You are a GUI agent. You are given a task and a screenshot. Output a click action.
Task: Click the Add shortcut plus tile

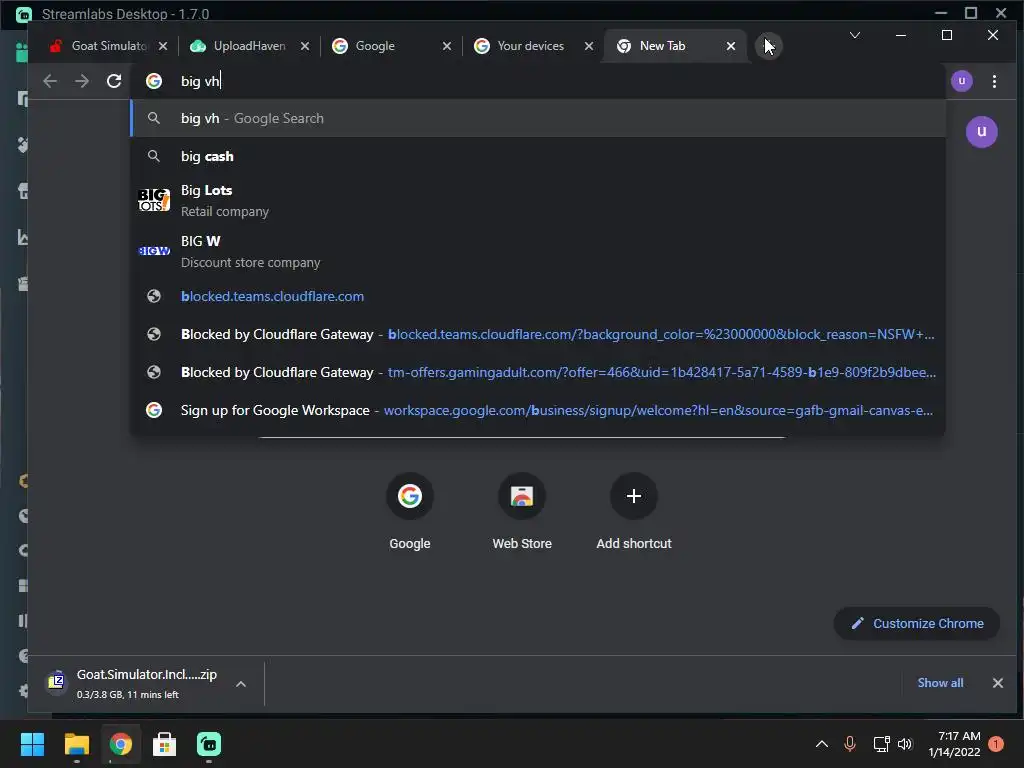(x=633, y=511)
